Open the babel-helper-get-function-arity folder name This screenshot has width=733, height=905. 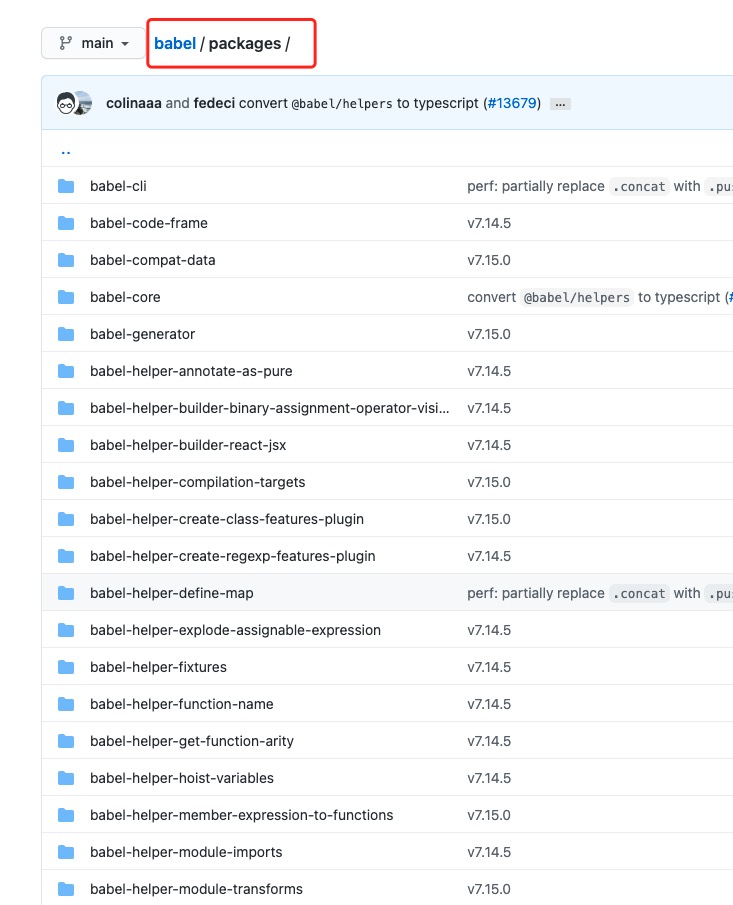pos(192,741)
